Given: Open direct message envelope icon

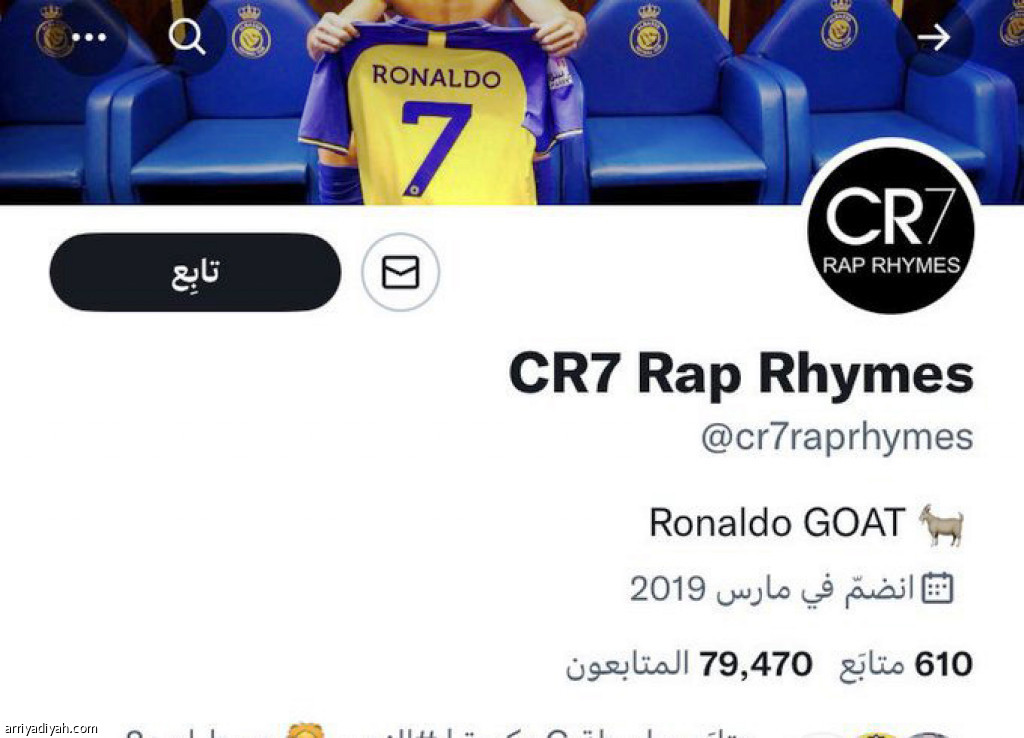Looking at the screenshot, I should click(x=400, y=272).
